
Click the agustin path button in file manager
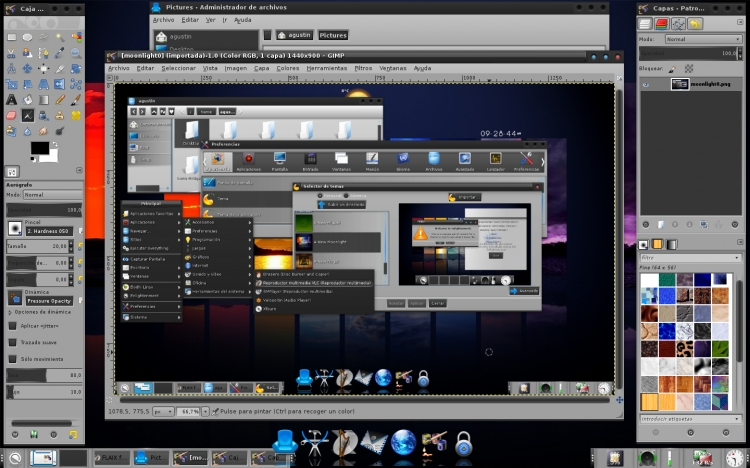tap(295, 35)
